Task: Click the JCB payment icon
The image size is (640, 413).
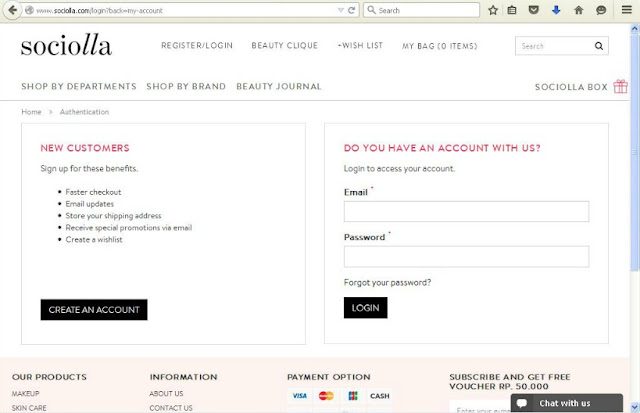Action: pos(353,395)
